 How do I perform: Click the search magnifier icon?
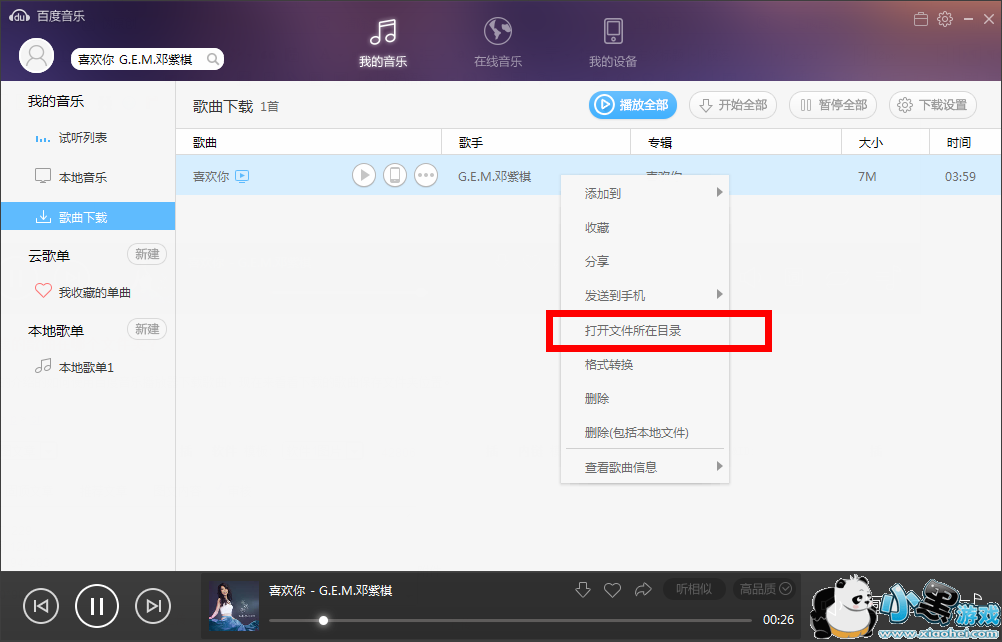click(x=213, y=59)
